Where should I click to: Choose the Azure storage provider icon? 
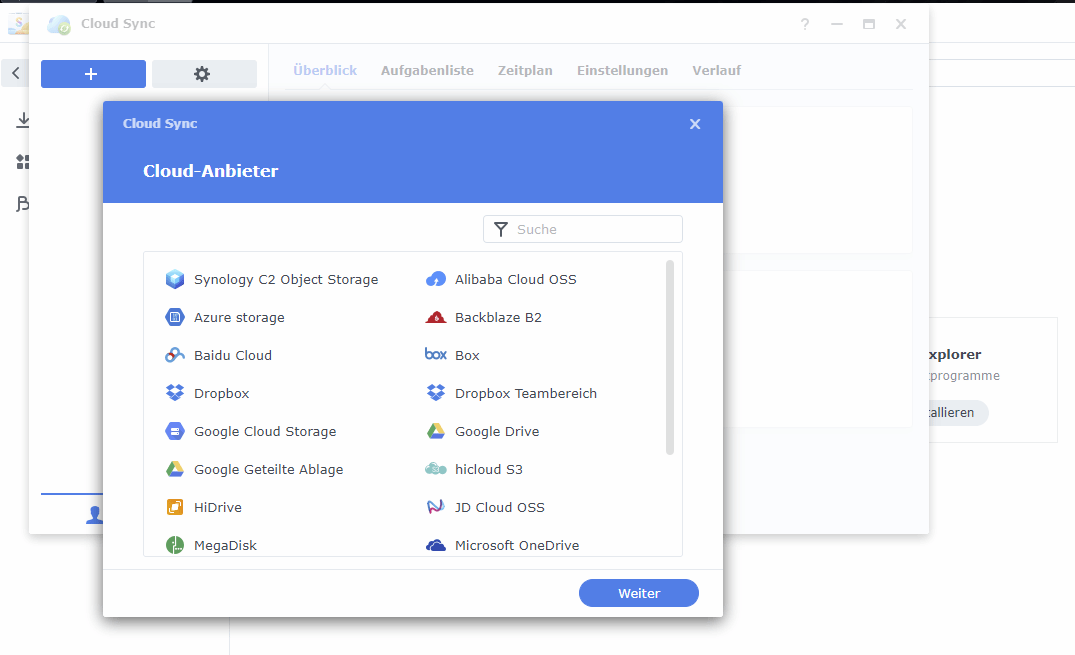pos(175,318)
